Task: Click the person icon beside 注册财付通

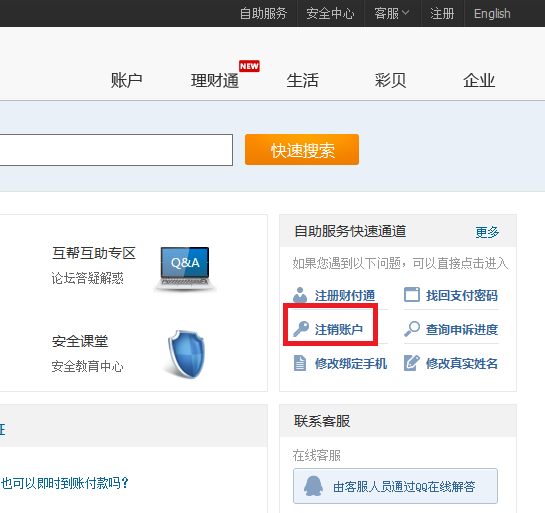Action: (300, 295)
